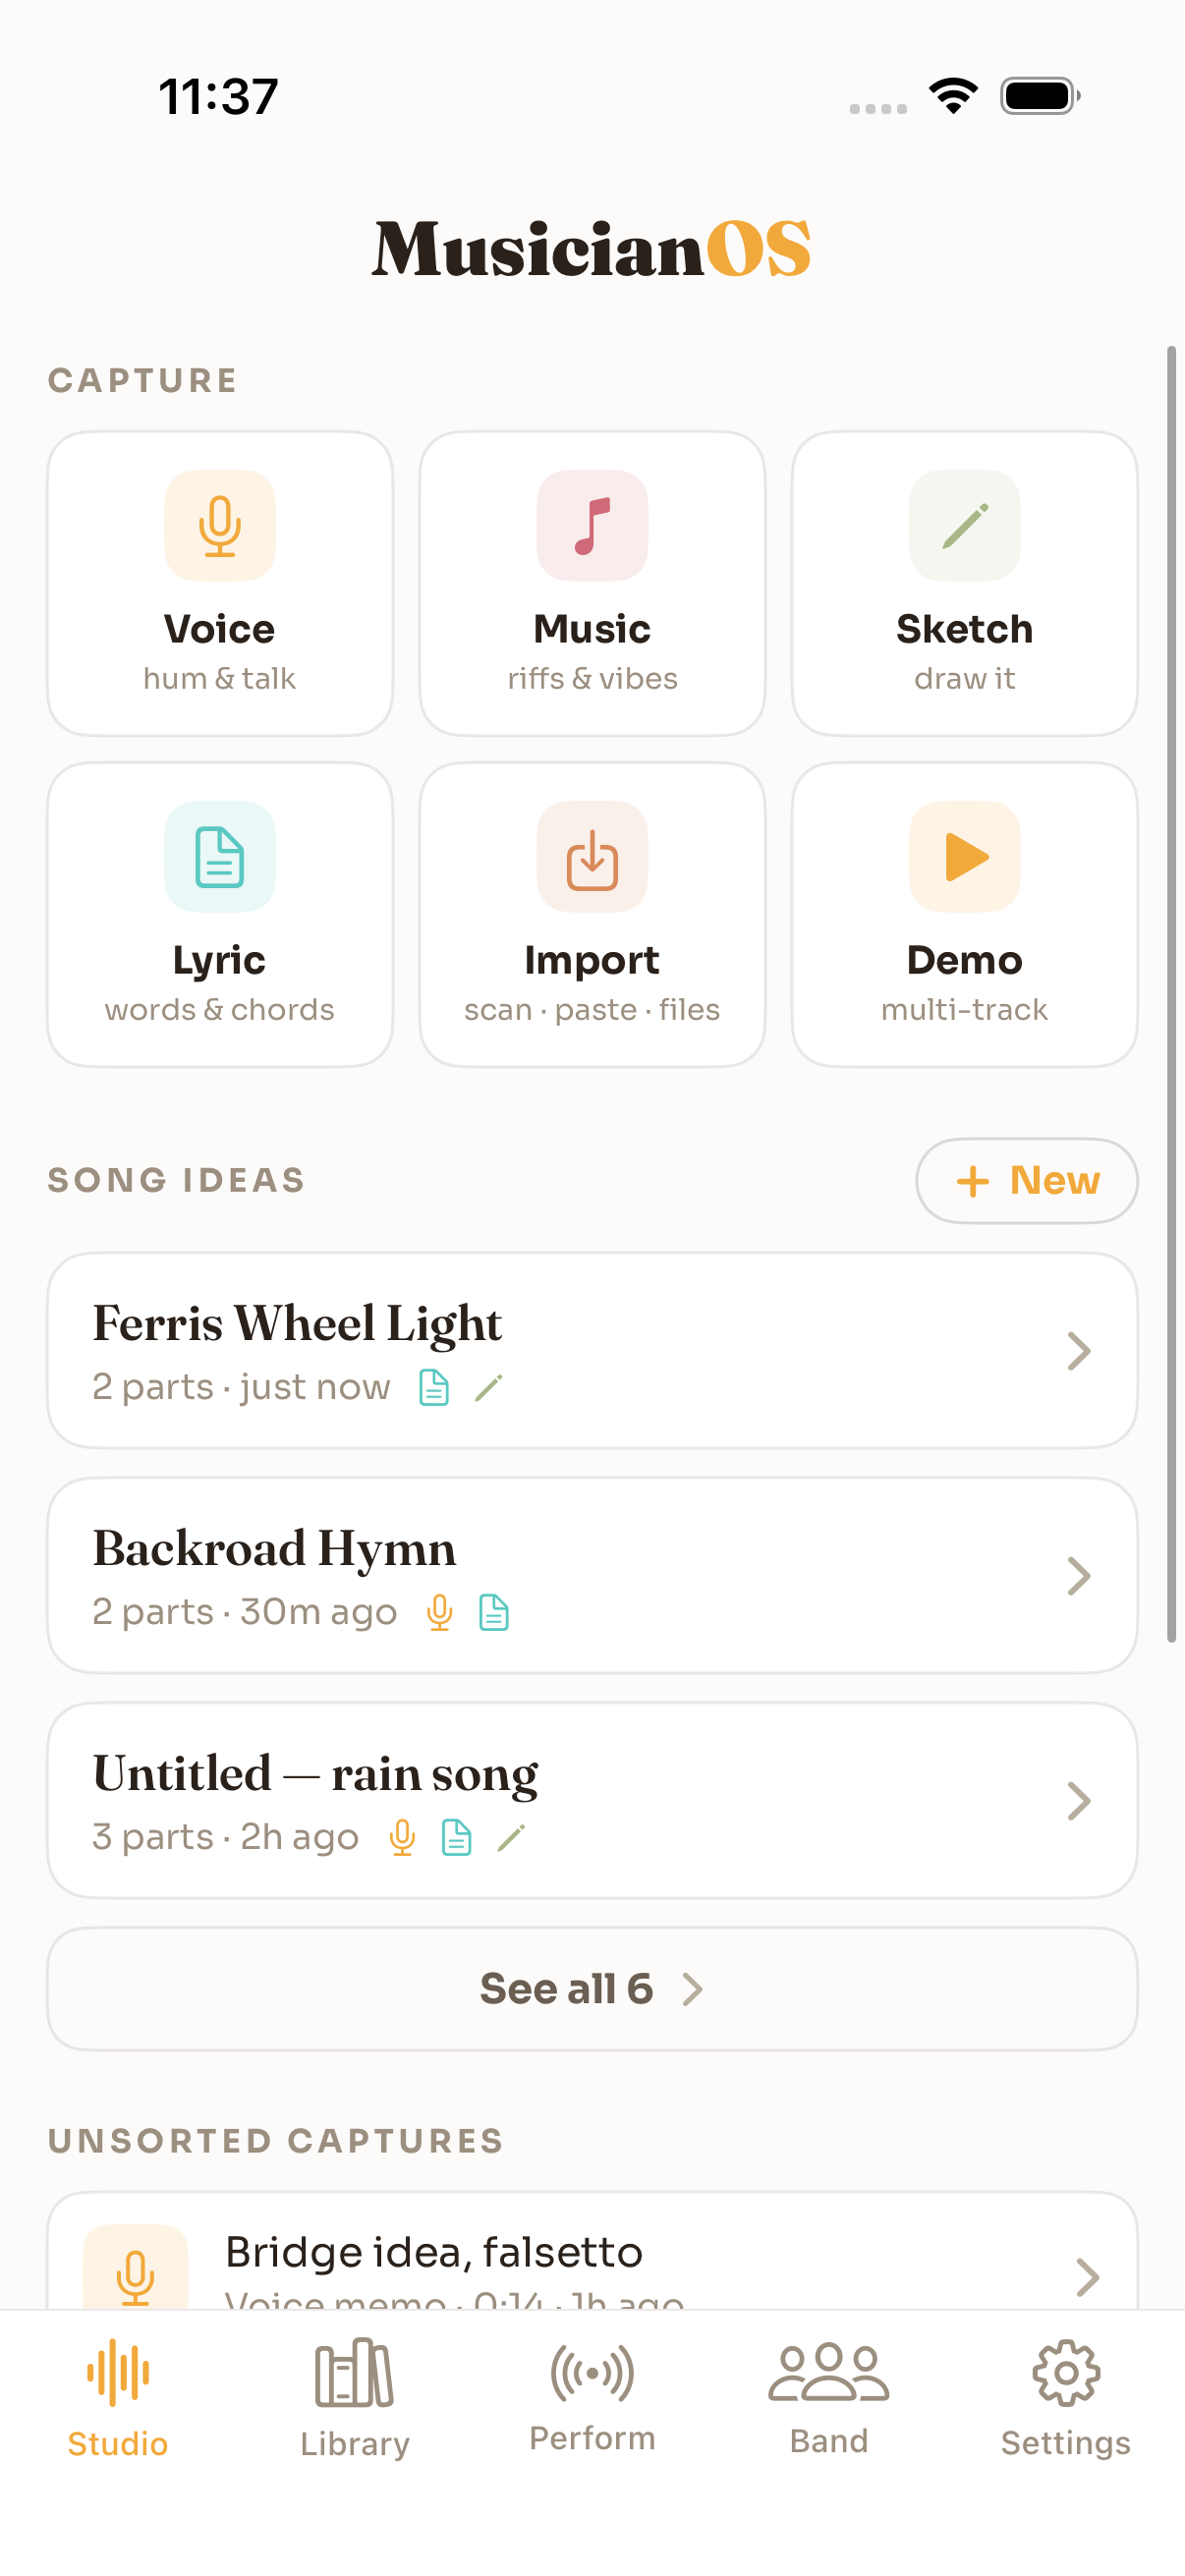1185x2576 pixels.
Task: Switch to the Library tab
Action: coord(355,2398)
